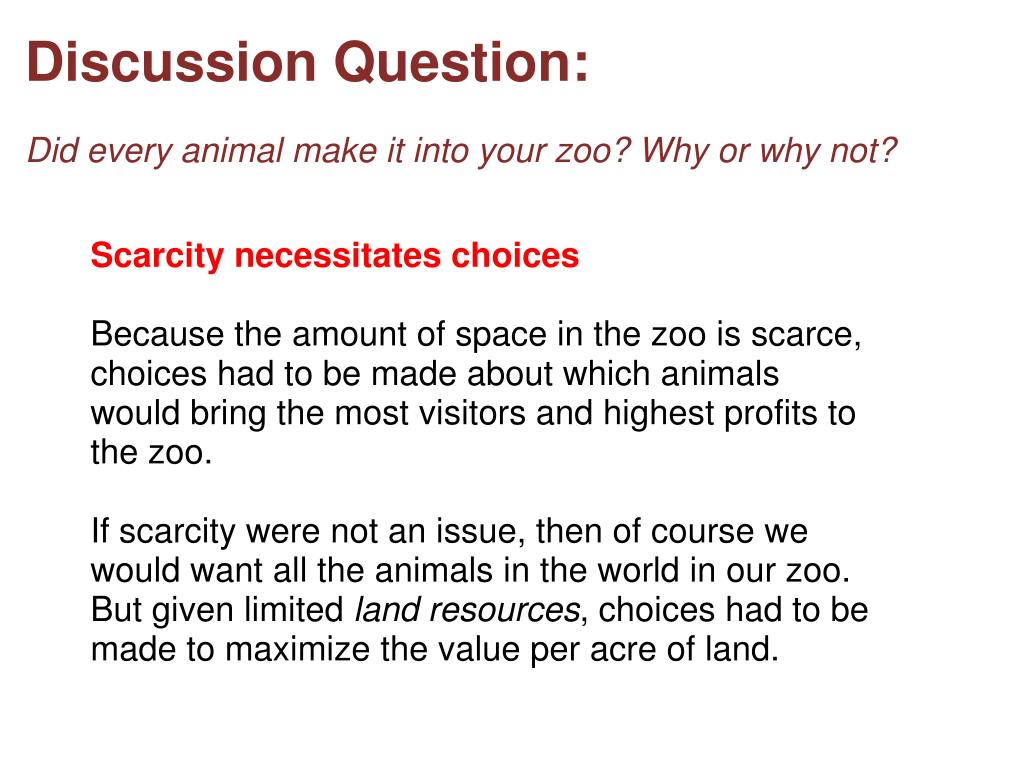Click the word 'Question:' in the title
Viewport: 1023px width, 767px height.
pos(461,63)
